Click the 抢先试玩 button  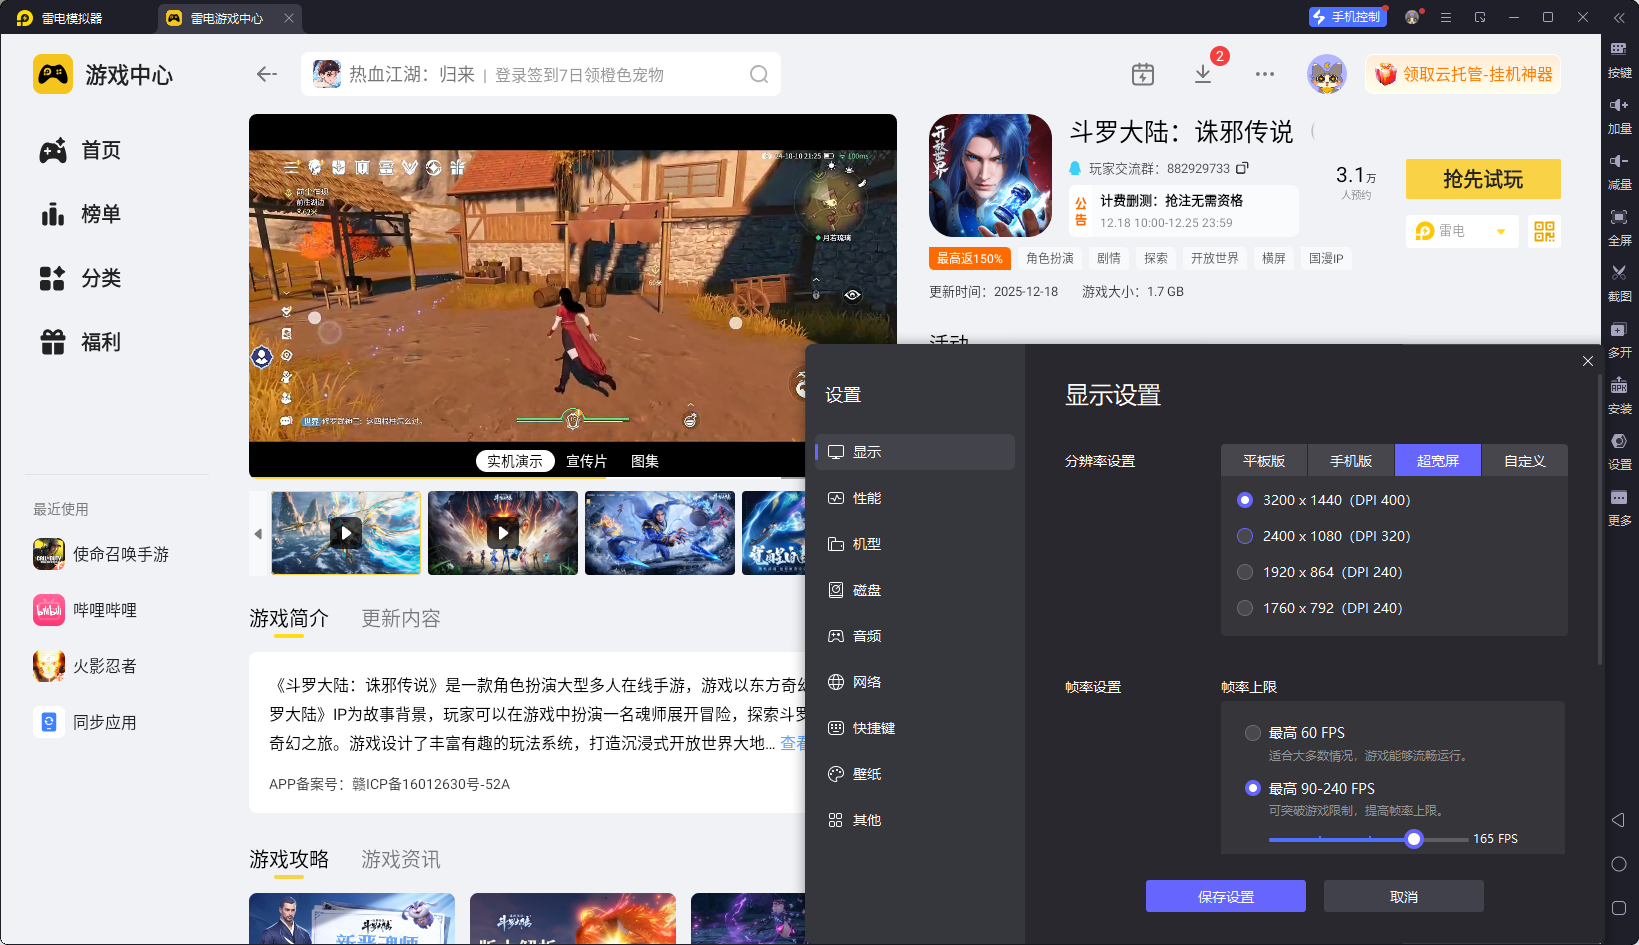(1483, 179)
